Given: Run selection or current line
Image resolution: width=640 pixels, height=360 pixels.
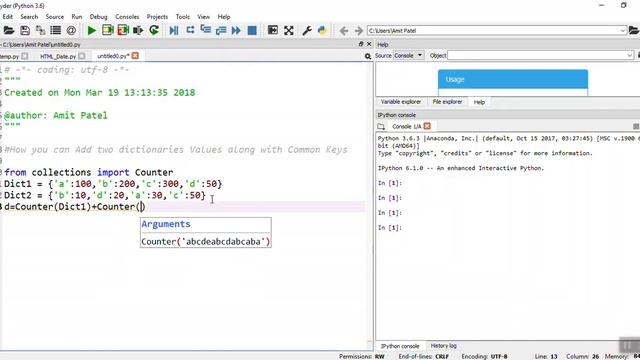Looking at the screenshot, I should click(x=138, y=30).
